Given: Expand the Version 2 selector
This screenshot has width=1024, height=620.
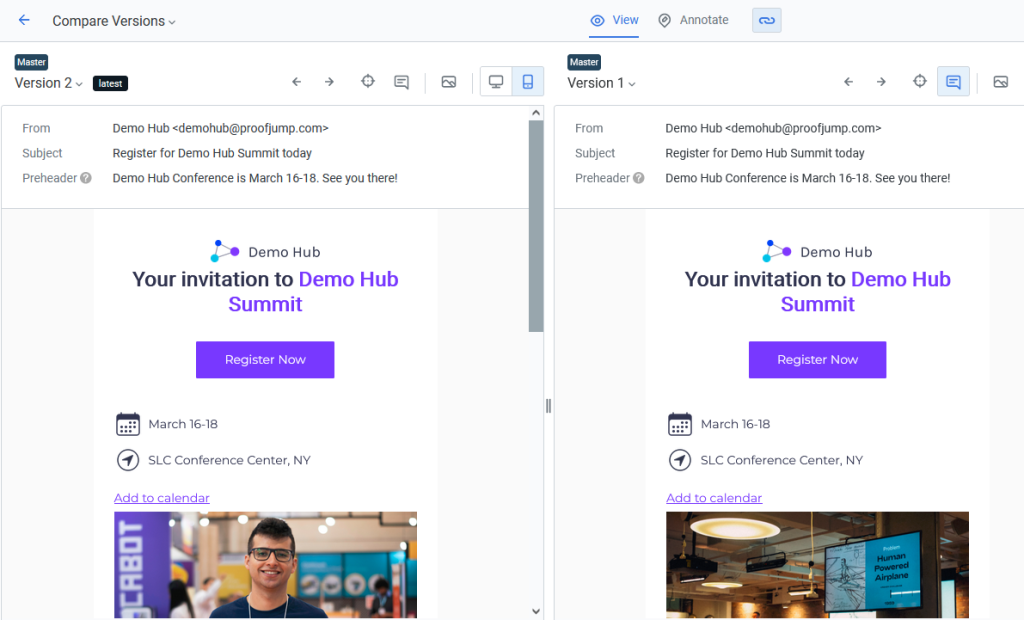Looking at the screenshot, I should pyautogui.click(x=48, y=83).
